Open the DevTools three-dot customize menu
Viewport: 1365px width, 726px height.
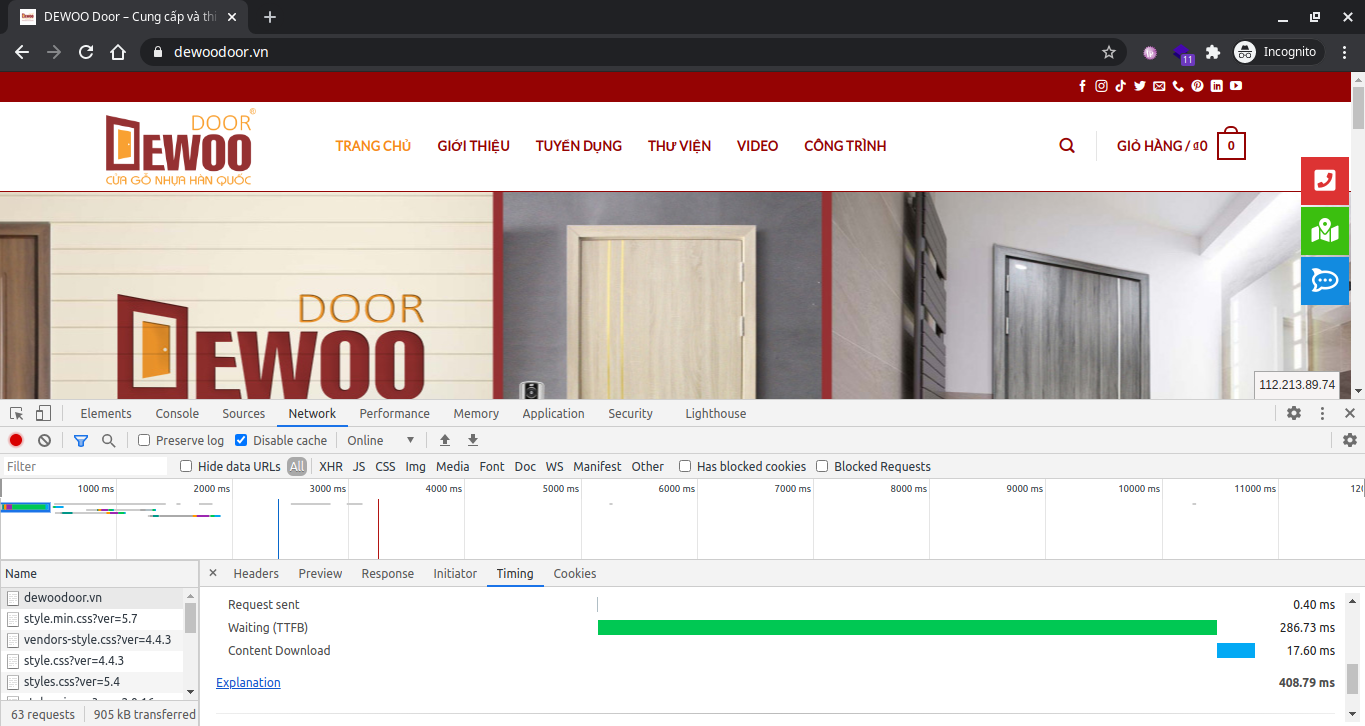coord(1322,413)
